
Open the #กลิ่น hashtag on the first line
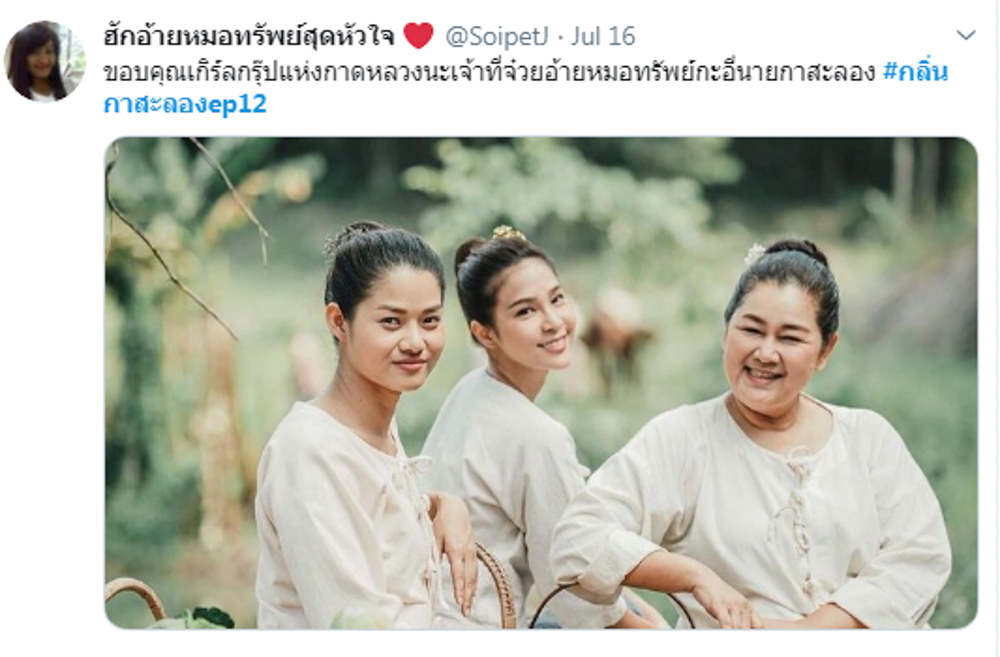tap(915, 71)
